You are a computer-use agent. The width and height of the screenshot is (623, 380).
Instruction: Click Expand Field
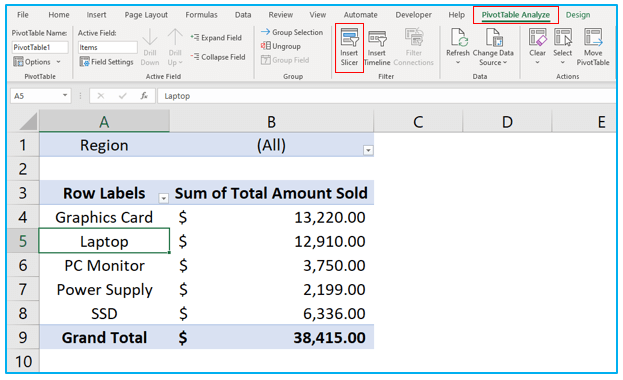pyautogui.click(x=216, y=38)
